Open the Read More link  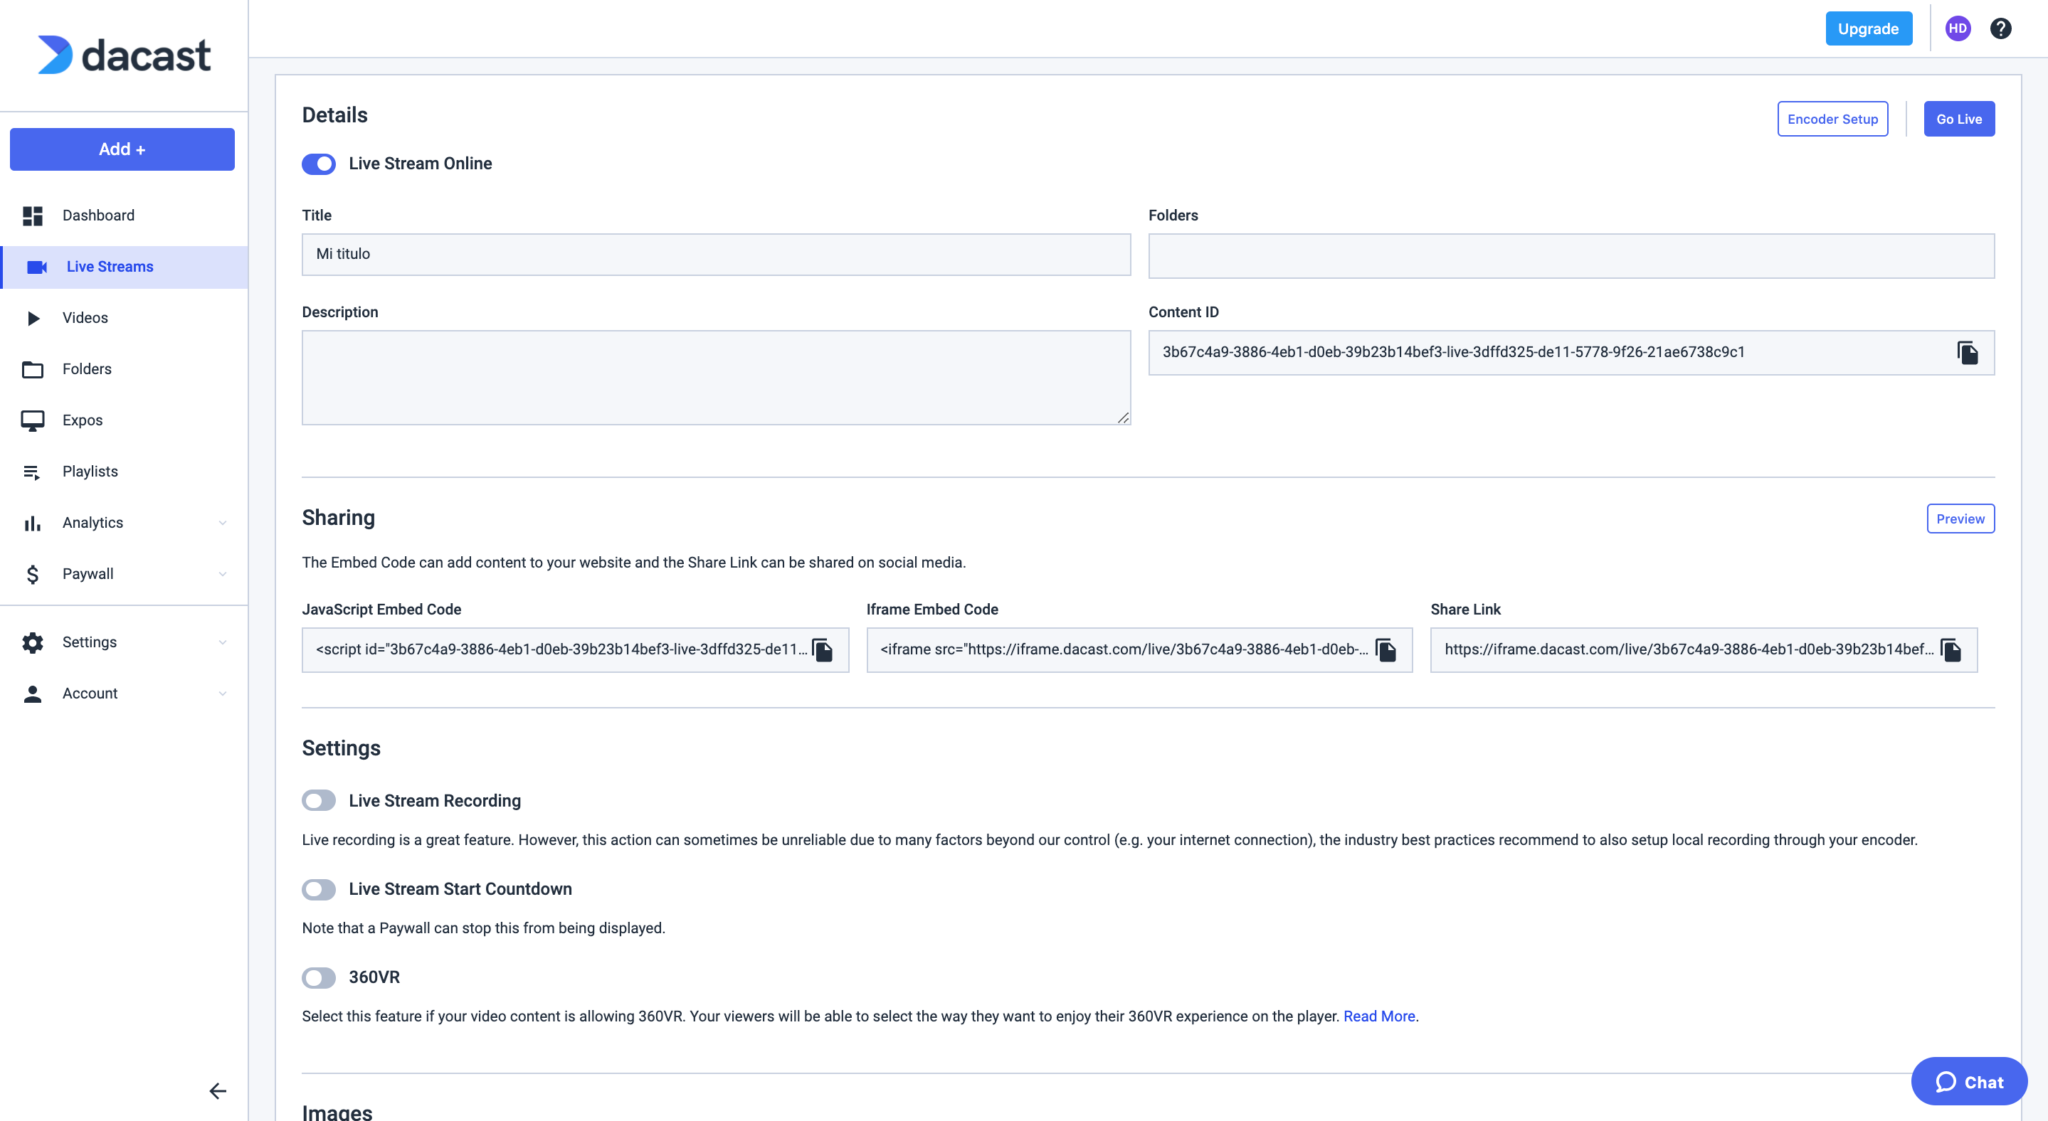(1378, 1016)
